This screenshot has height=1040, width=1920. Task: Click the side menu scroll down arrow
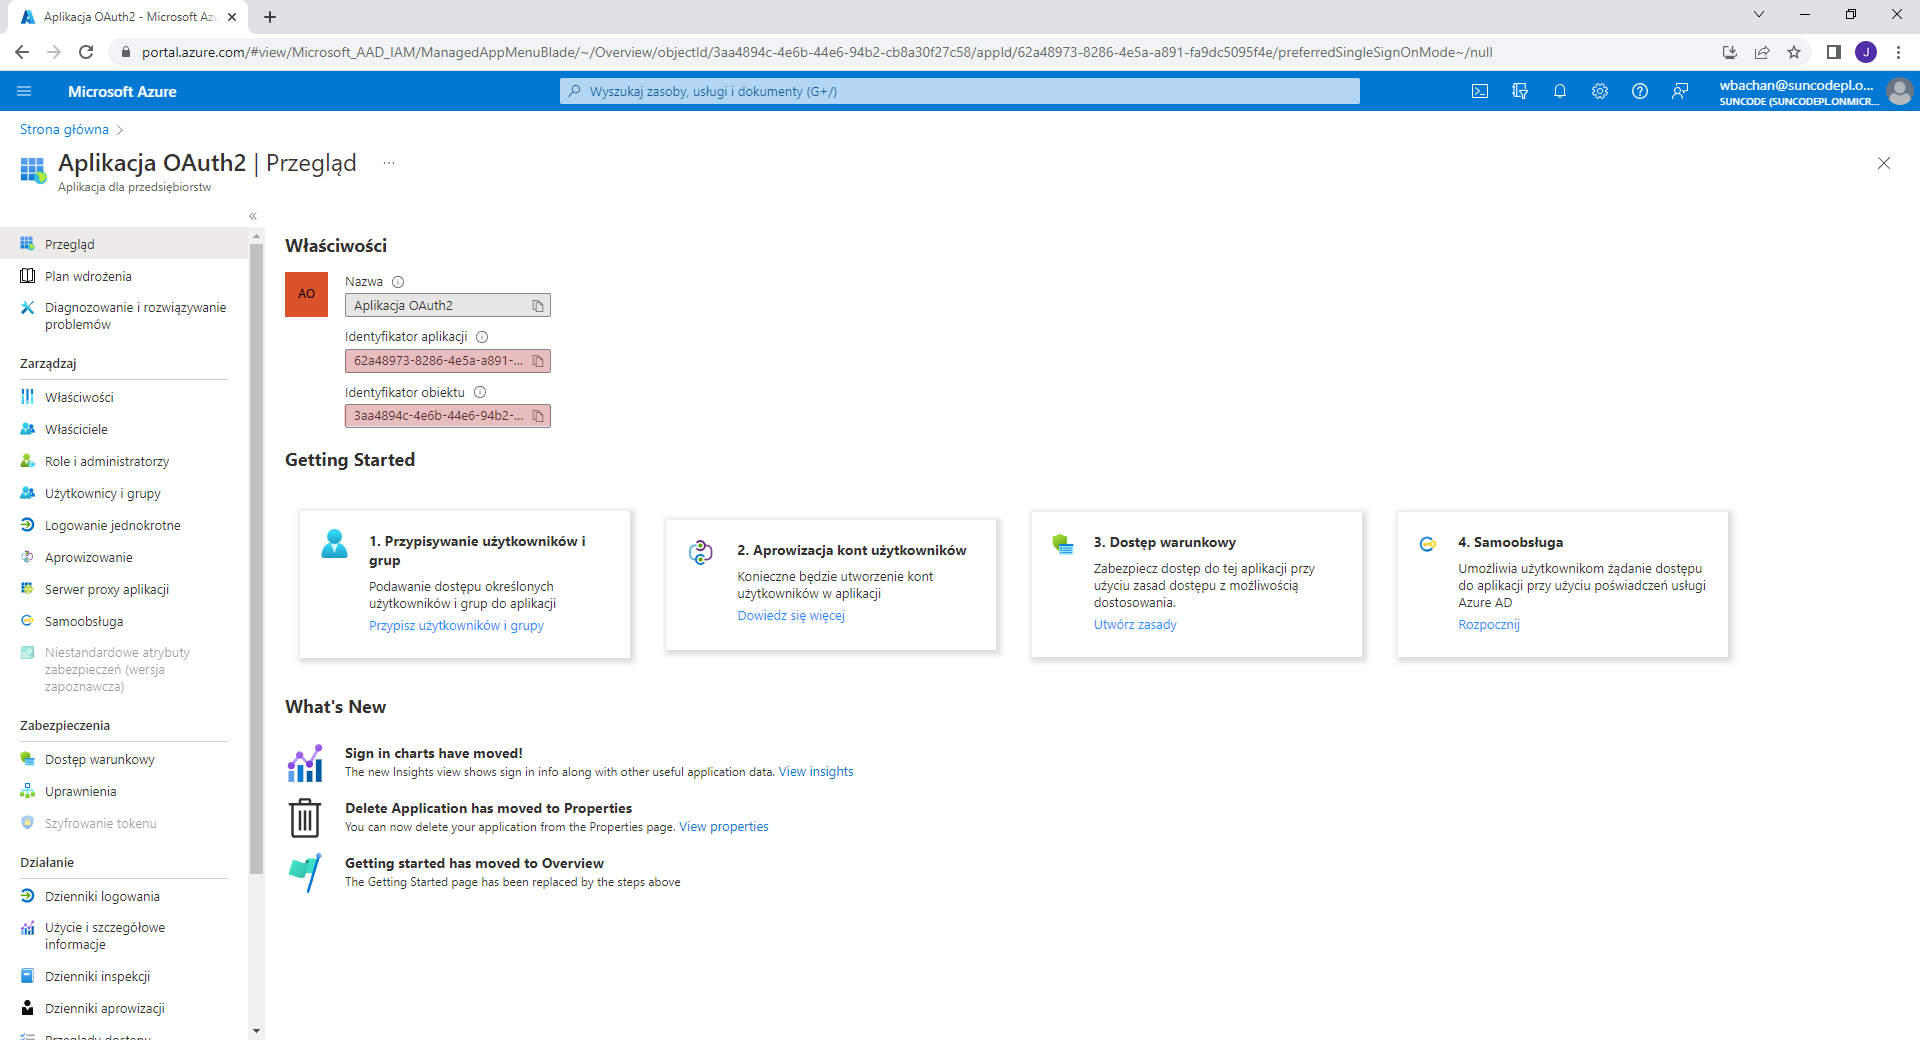coord(257,1030)
